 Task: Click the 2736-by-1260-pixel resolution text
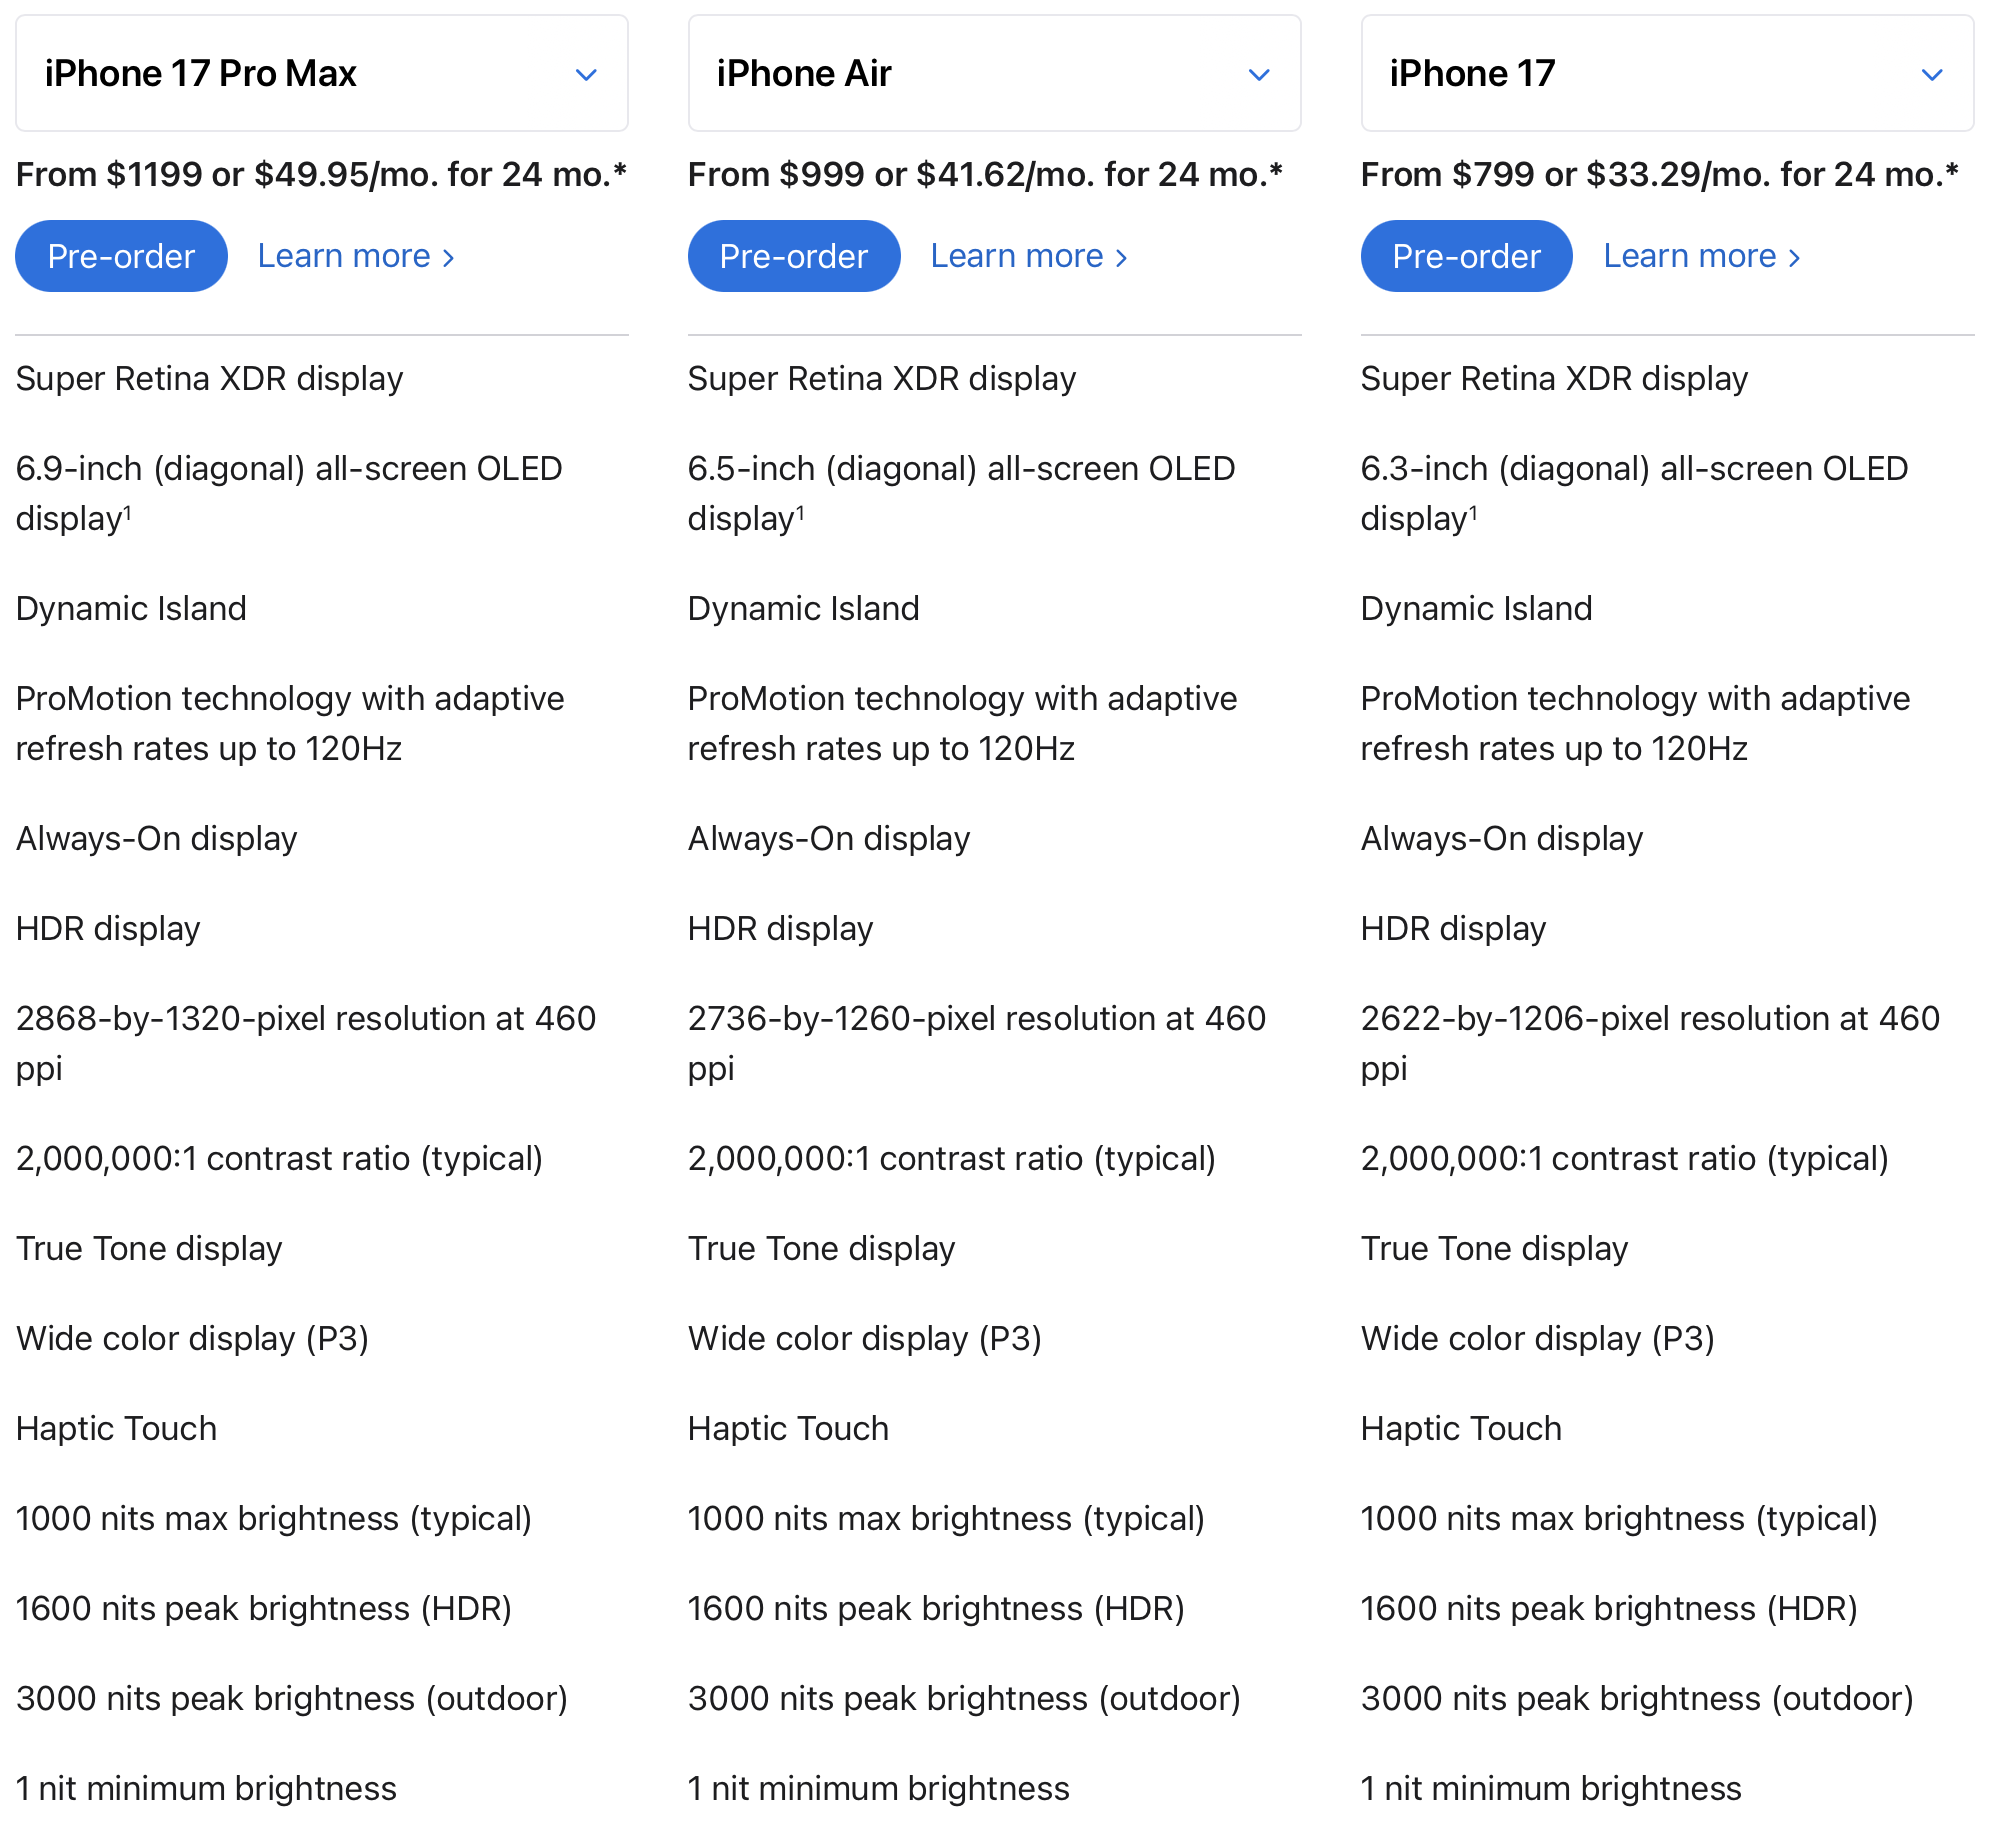[x=977, y=1043]
